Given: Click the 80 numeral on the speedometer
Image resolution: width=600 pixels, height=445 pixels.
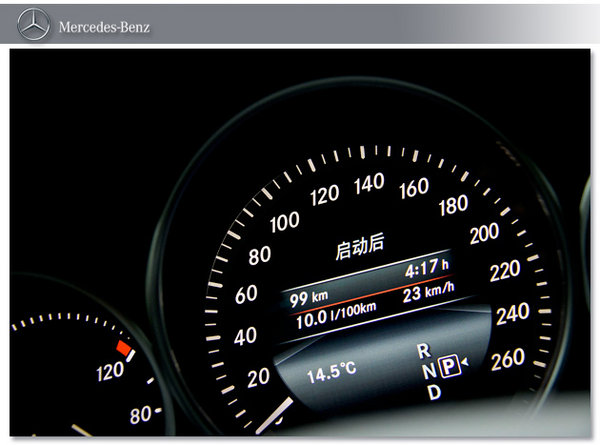Looking at the screenshot, I should pos(259,256).
